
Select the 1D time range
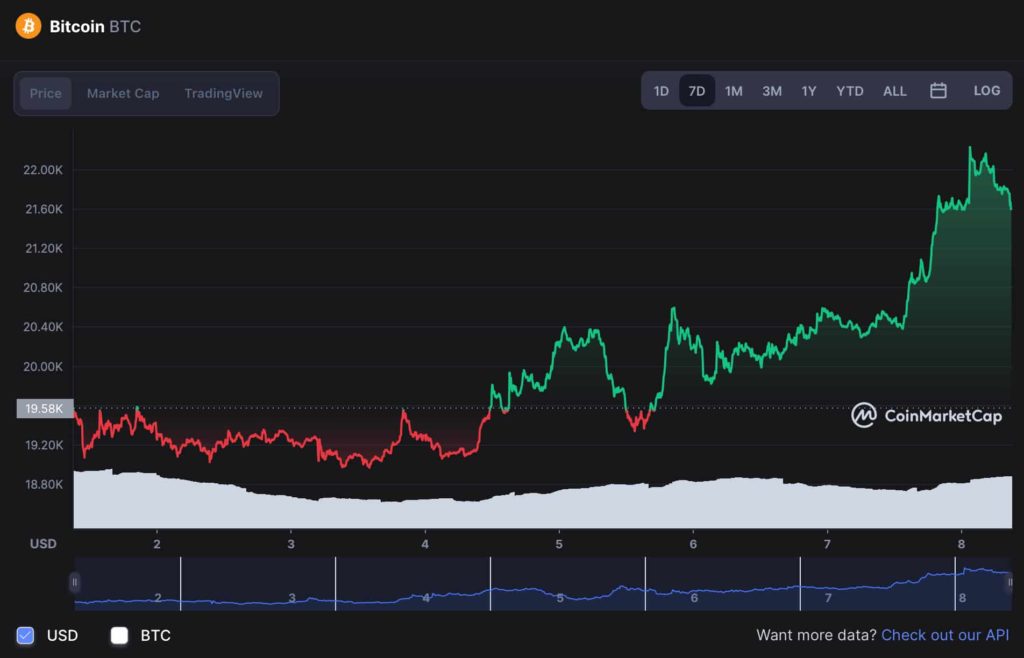click(661, 90)
